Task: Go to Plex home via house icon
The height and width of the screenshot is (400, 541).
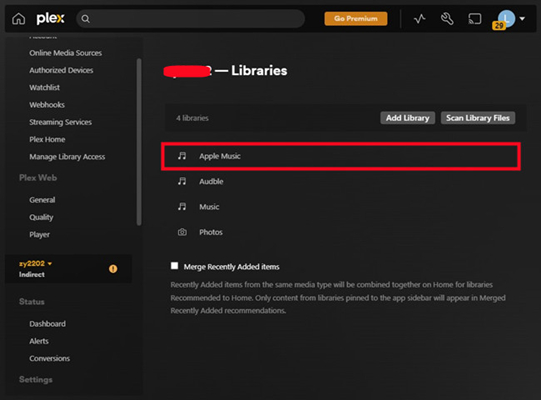Action: click(x=19, y=19)
